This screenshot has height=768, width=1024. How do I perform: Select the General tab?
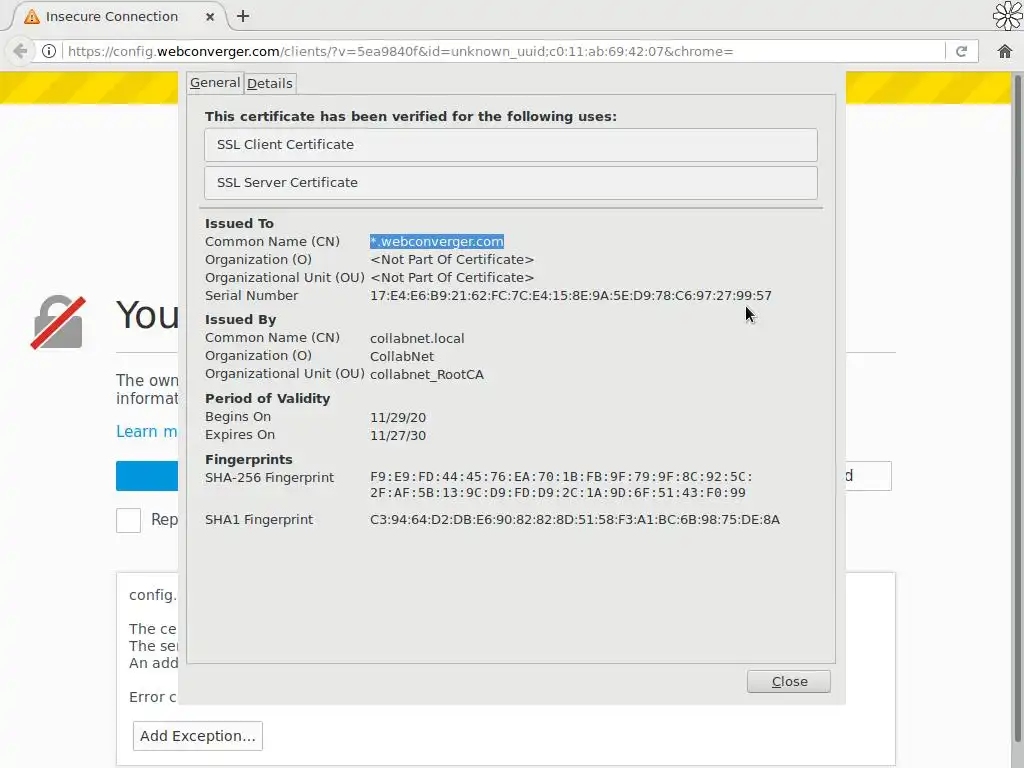click(215, 83)
